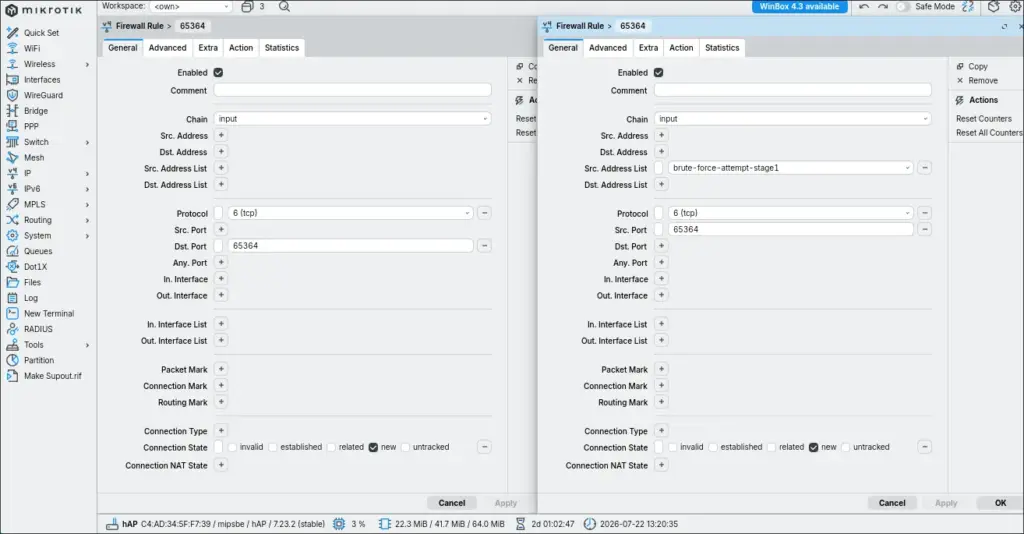Image resolution: width=1024 pixels, height=534 pixels.
Task: Switch to Extra tab in left window
Action: (x=208, y=48)
